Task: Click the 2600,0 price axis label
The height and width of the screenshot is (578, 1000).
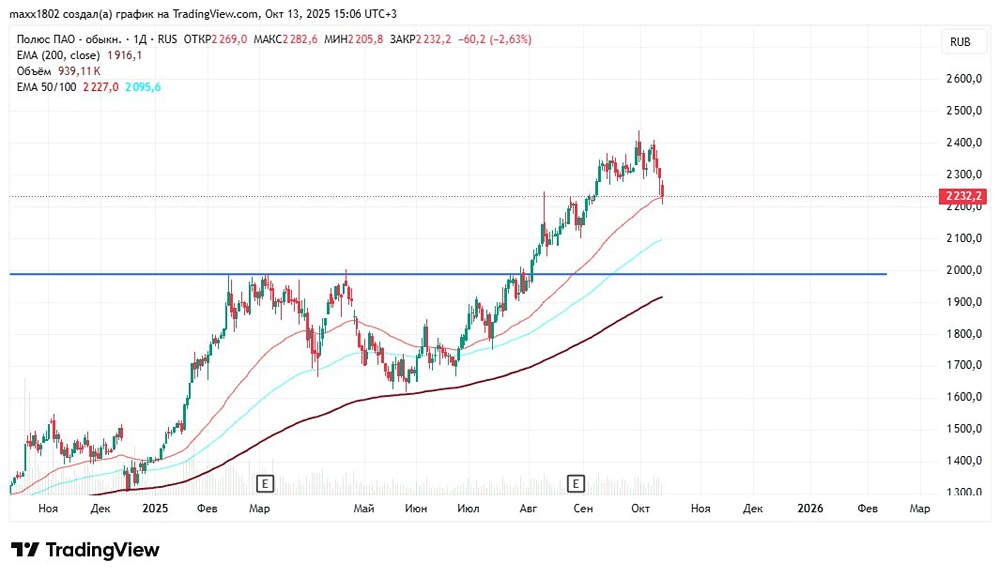Action: (x=964, y=79)
